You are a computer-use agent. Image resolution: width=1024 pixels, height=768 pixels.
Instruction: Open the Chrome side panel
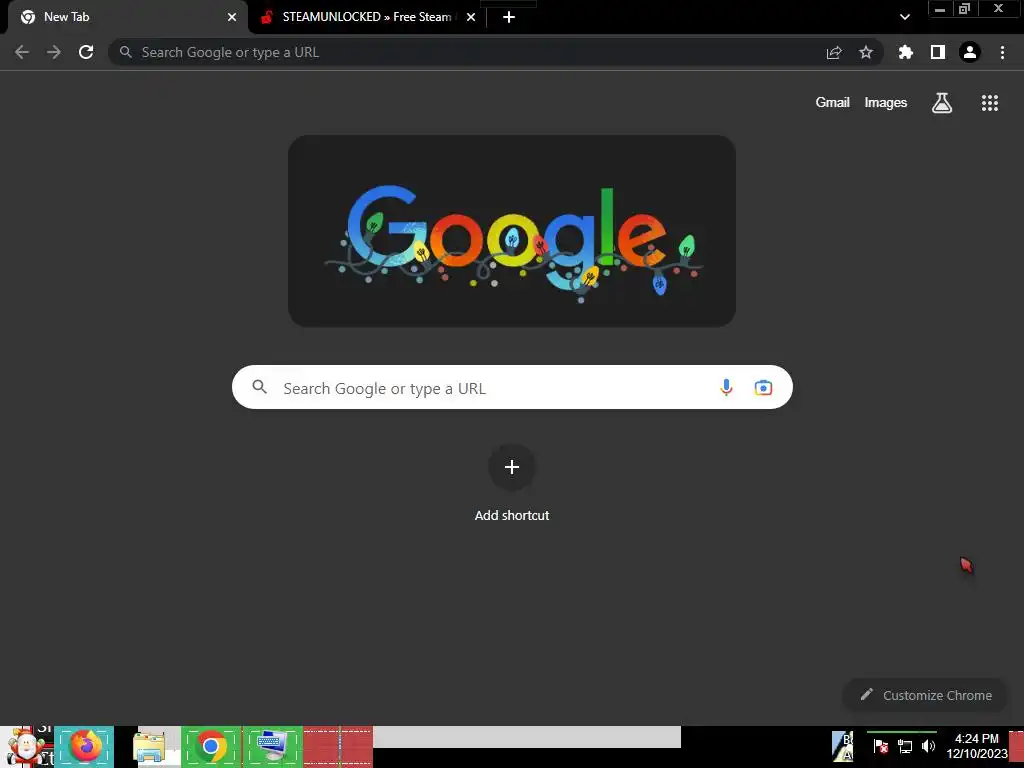pos(938,52)
